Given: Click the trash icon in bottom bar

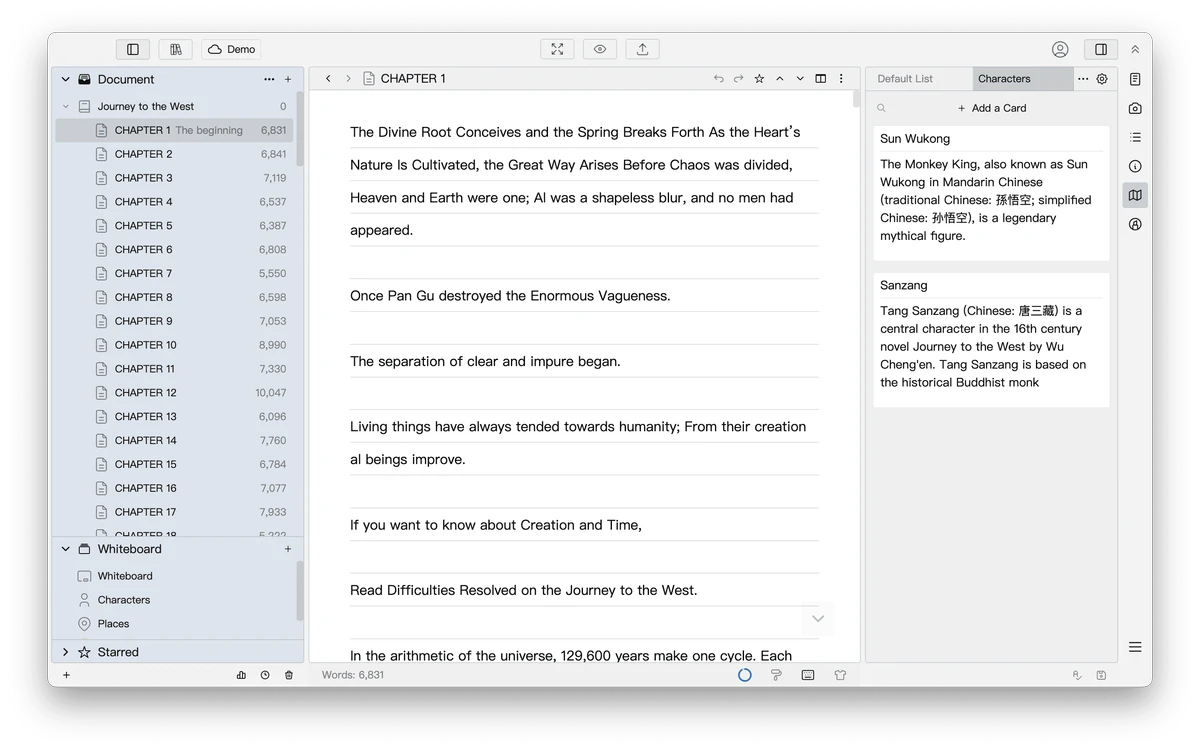Looking at the screenshot, I should [289, 675].
